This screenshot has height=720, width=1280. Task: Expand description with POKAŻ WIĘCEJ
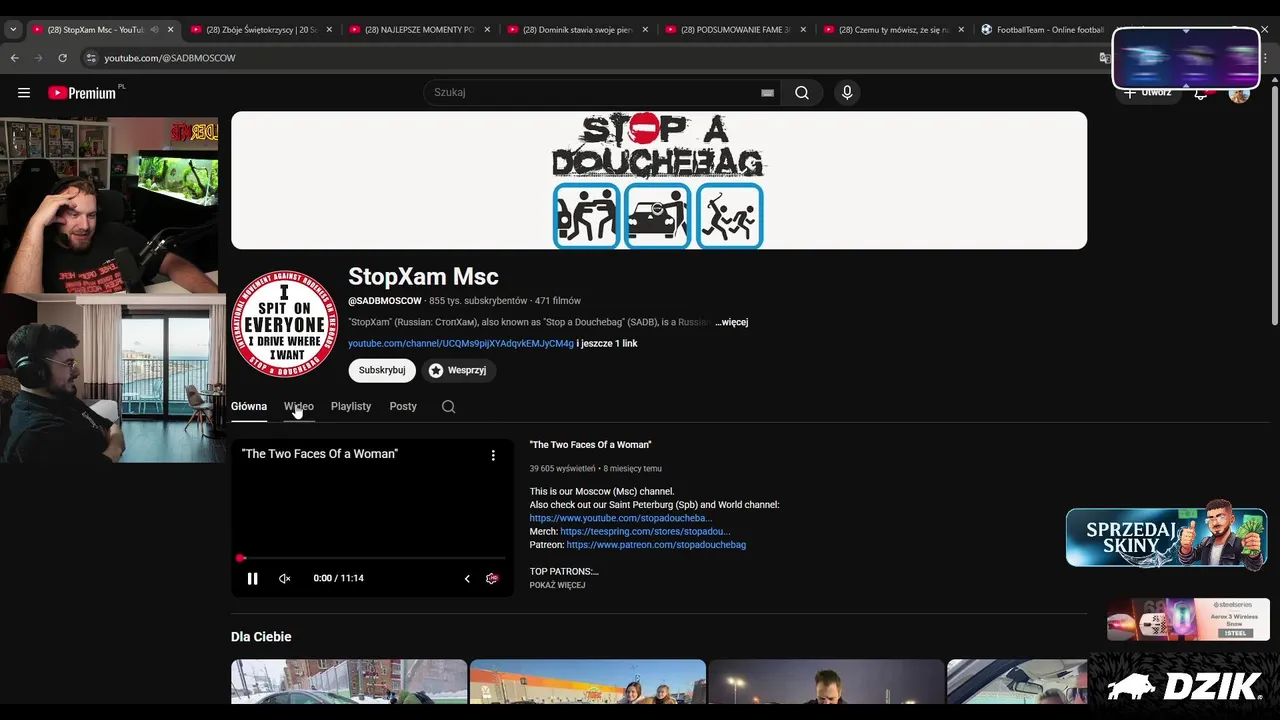click(x=557, y=585)
